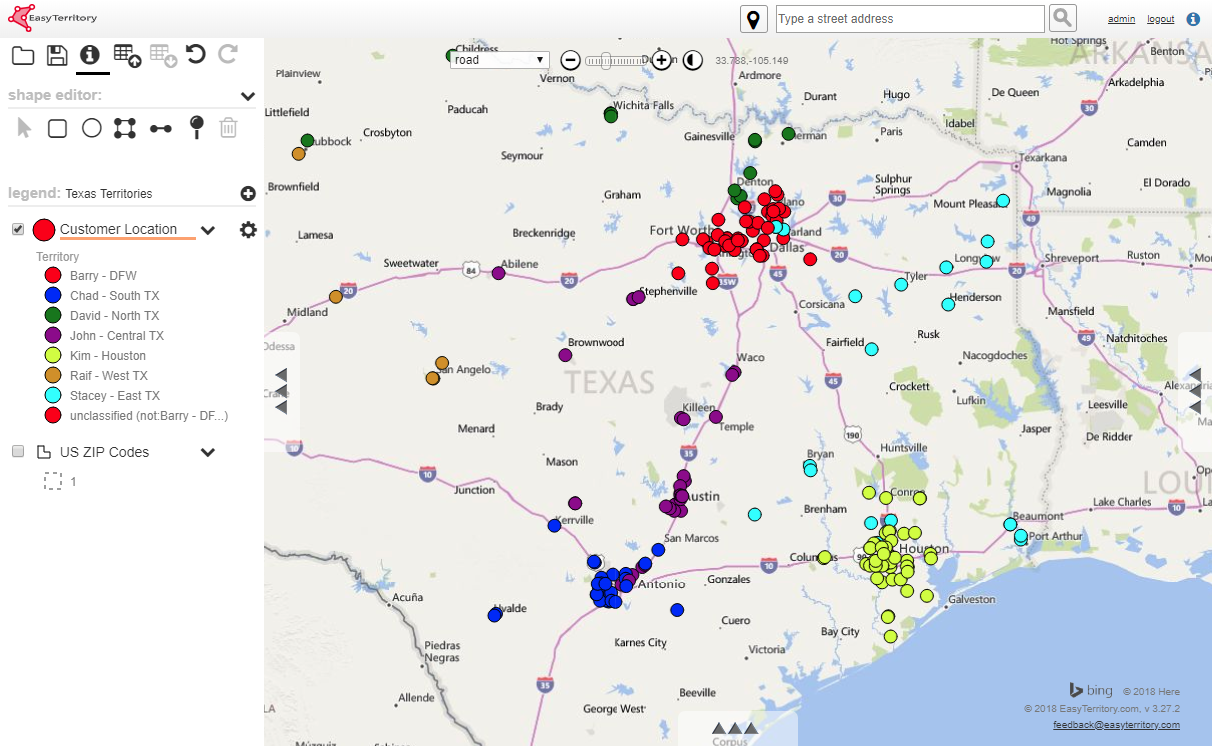Open the road map style dropdown

click(x=500, y=60)
